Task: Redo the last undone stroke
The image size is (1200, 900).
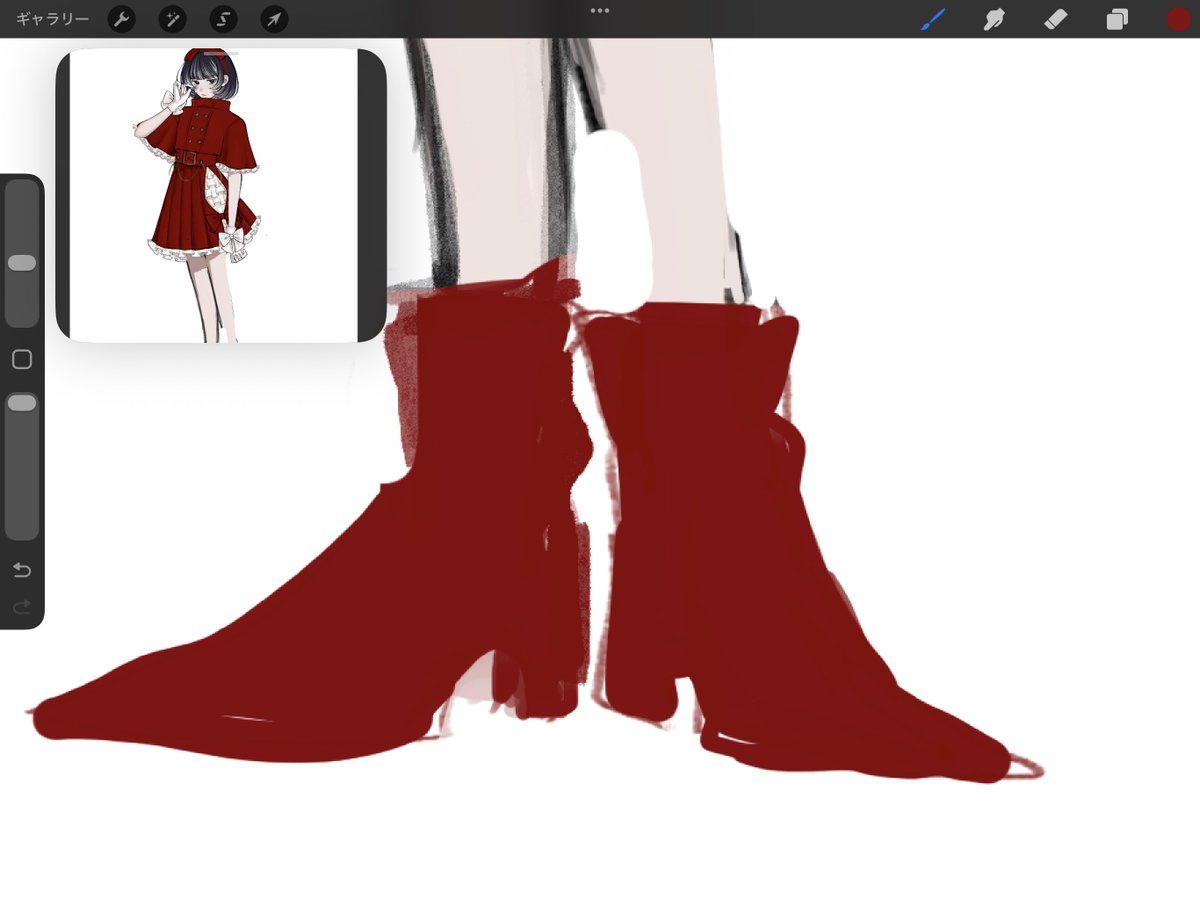Action: [x=22, y=606]
